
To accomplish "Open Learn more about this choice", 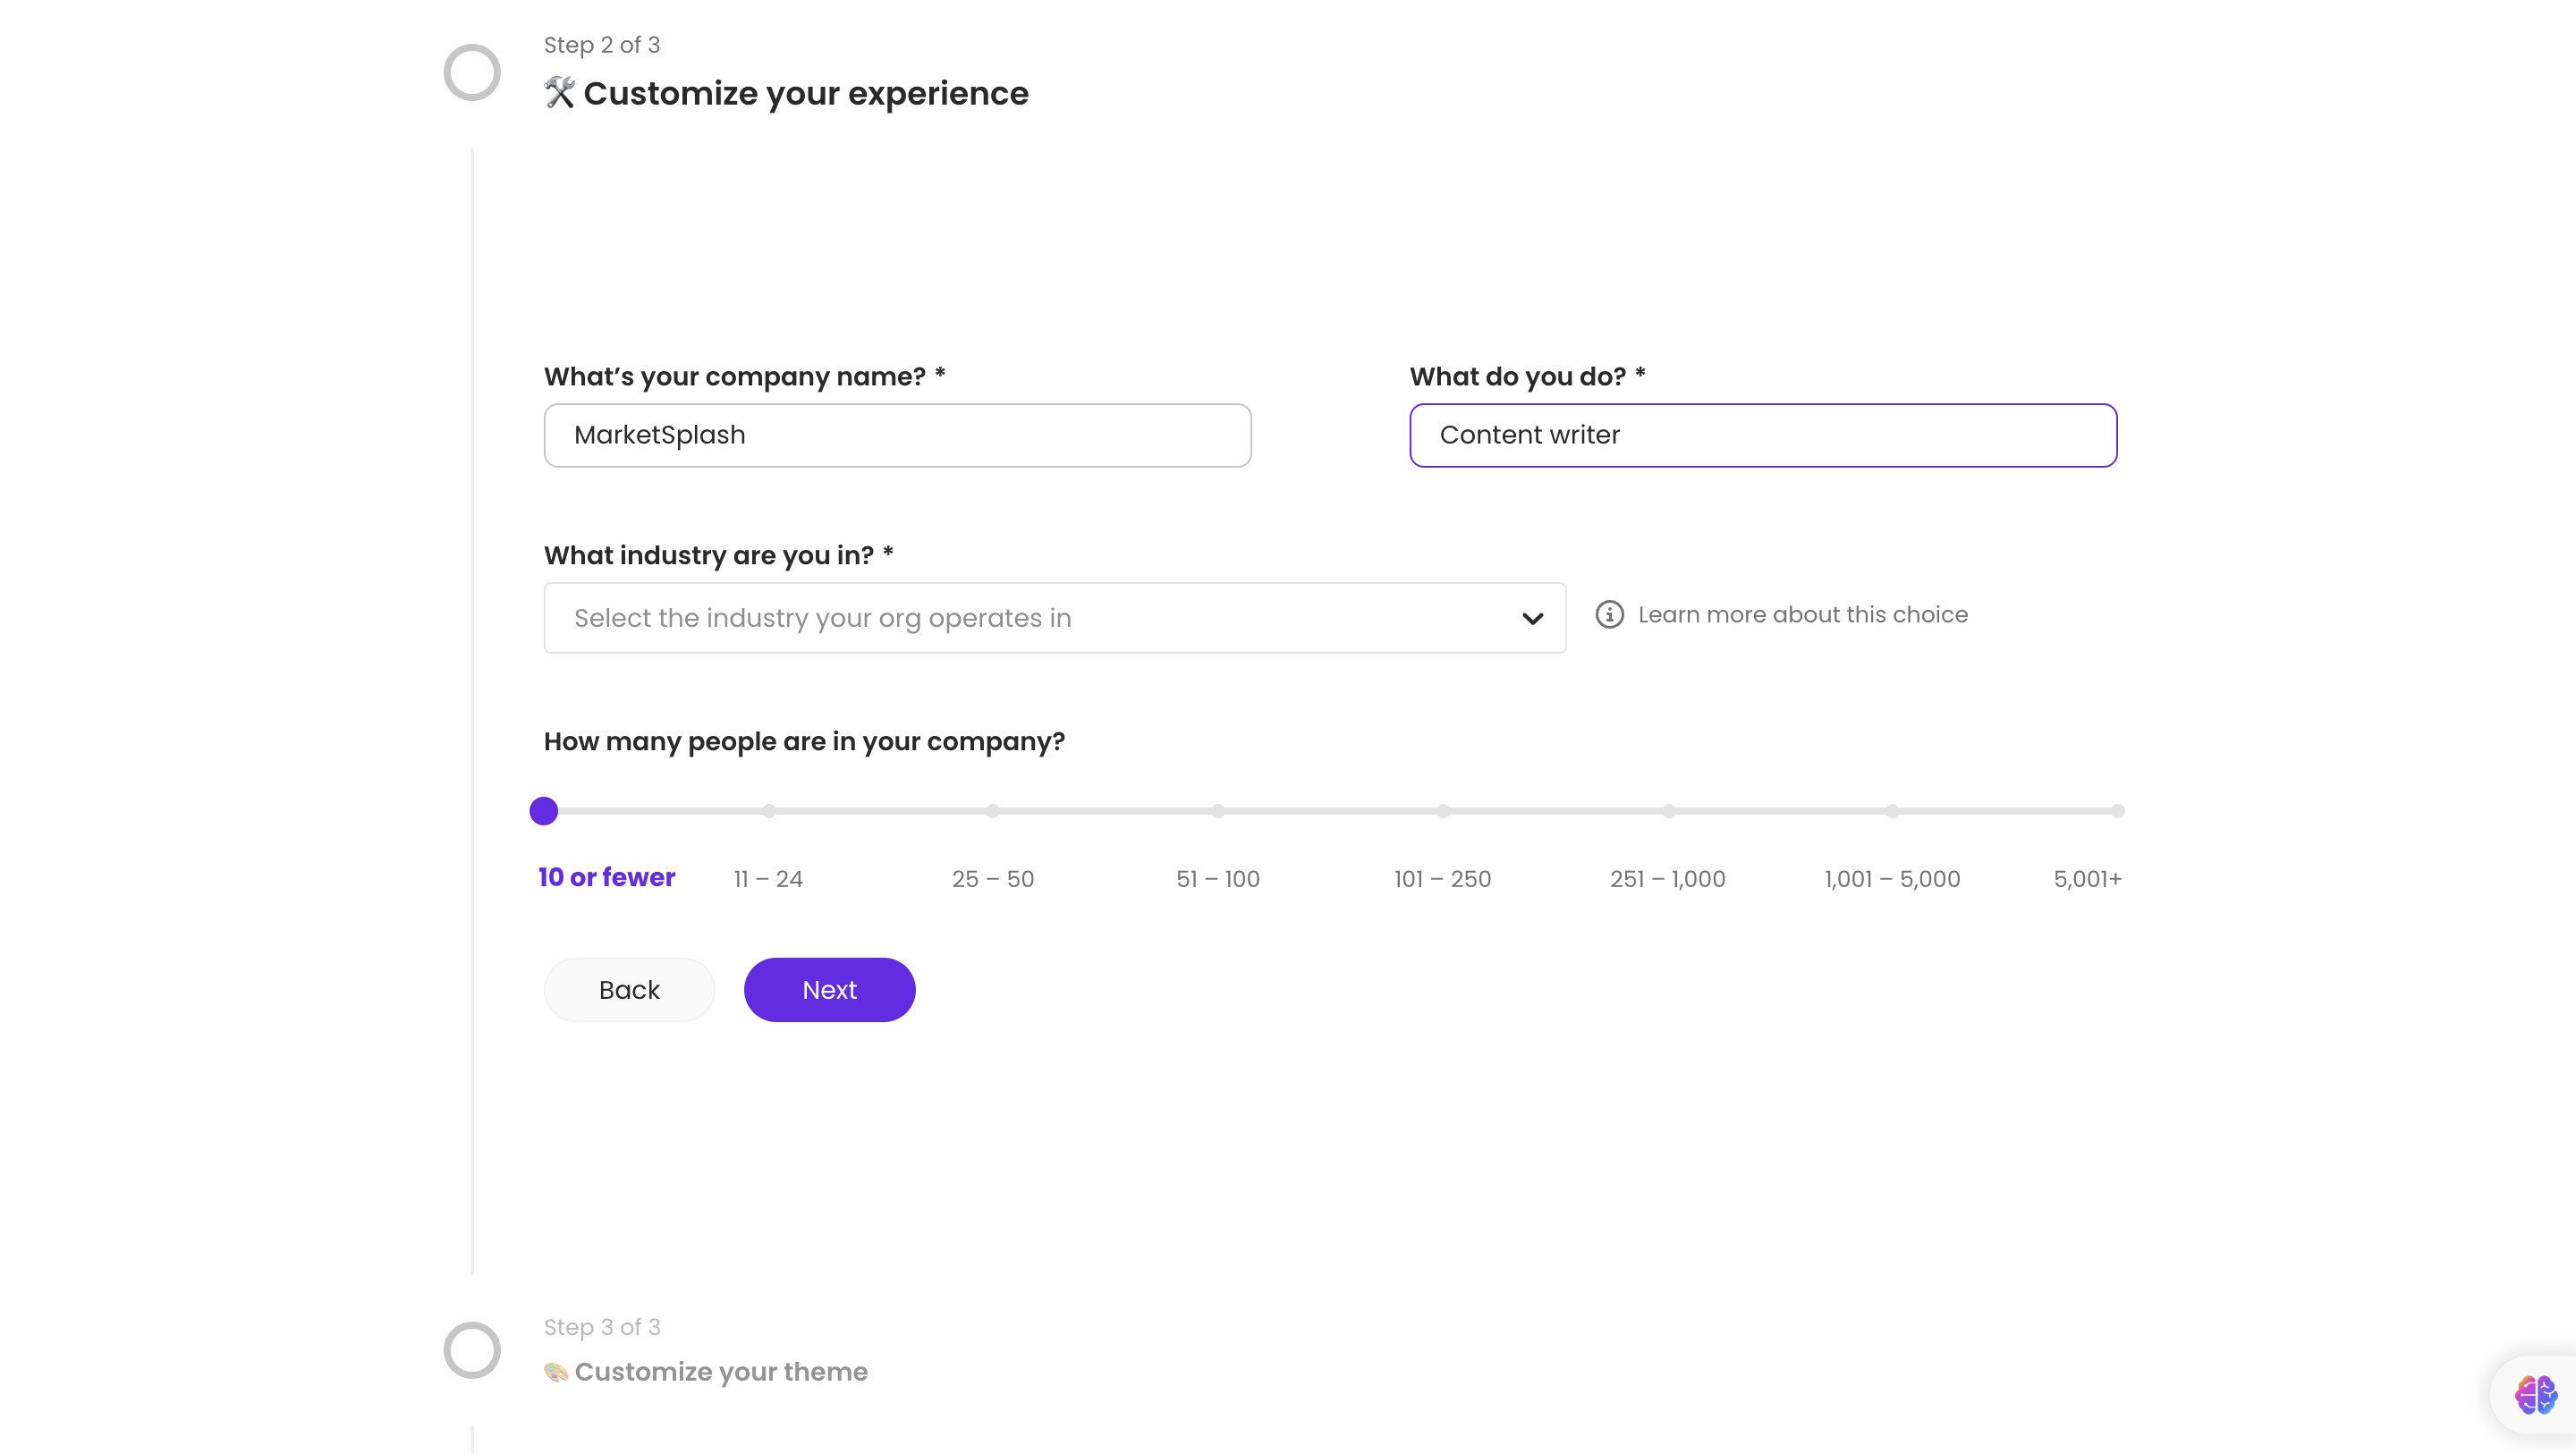I will [1802, 614].
